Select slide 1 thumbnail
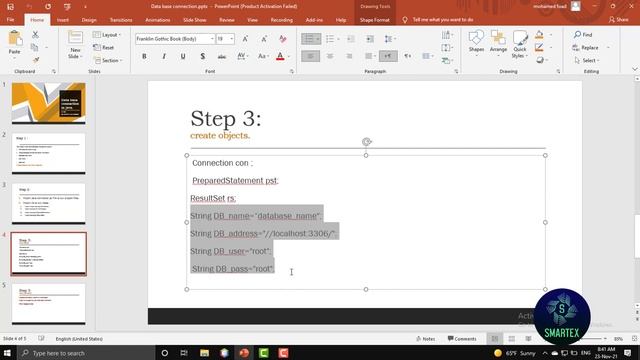The height and width of the screenshot is (360, 640). pyautogui.click(x=49, y=103)
